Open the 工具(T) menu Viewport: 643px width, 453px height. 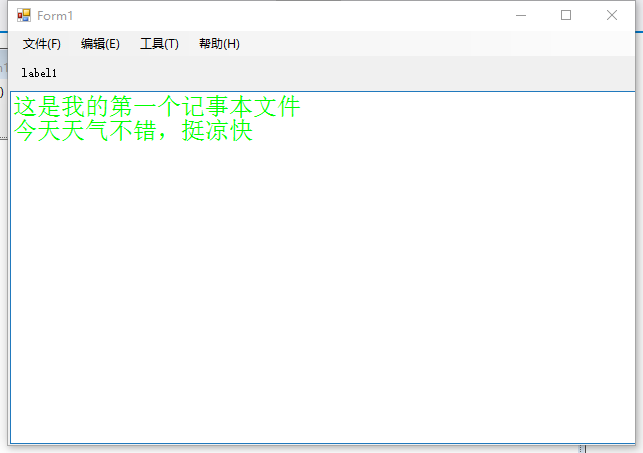coord(159,44)
